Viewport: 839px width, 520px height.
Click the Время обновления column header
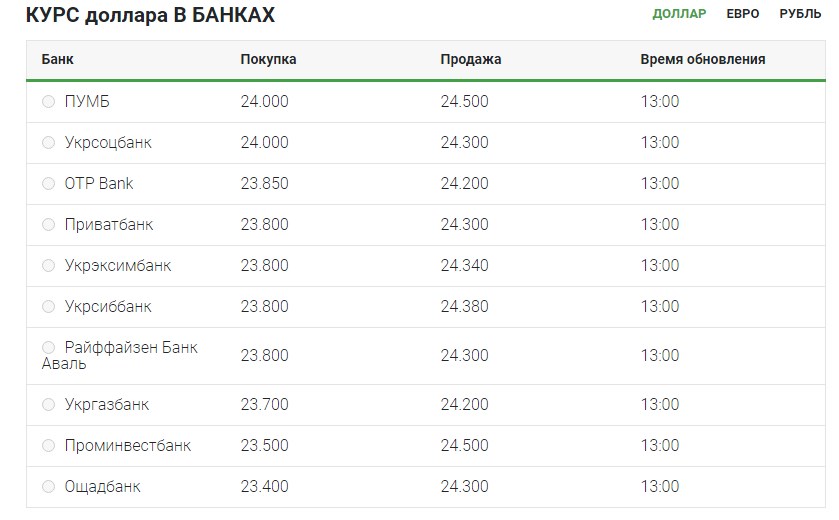702,59
